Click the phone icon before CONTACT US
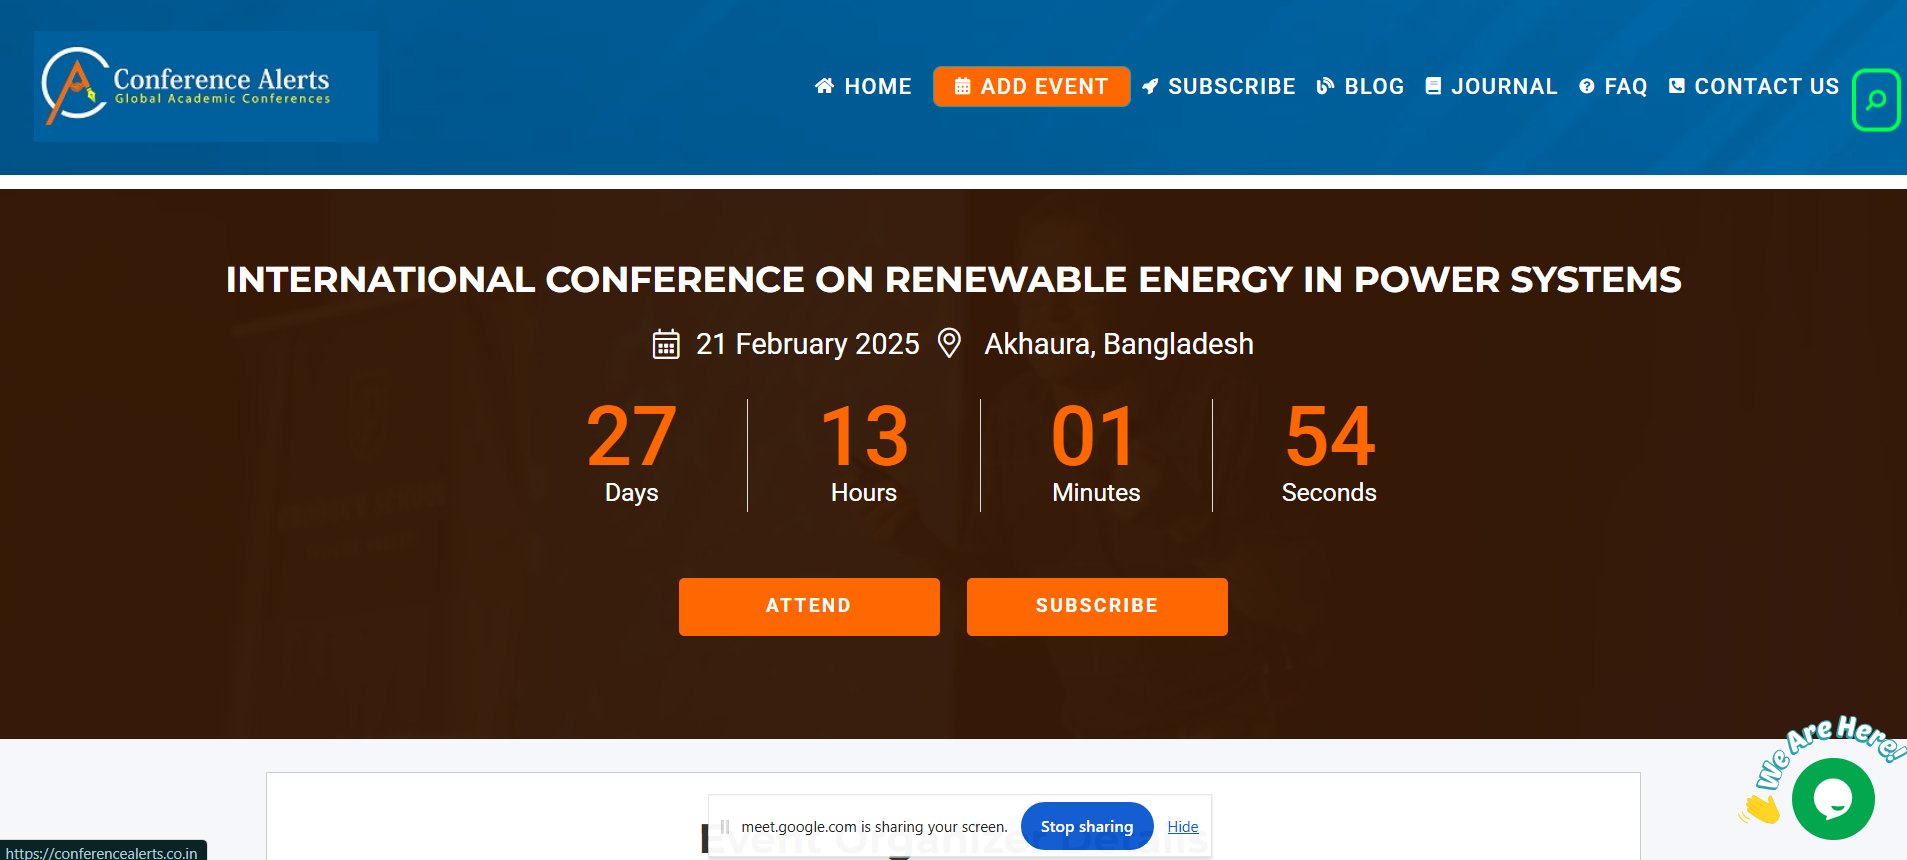The width and height of the screenshot is (1907, 860). coord(1677,86)
